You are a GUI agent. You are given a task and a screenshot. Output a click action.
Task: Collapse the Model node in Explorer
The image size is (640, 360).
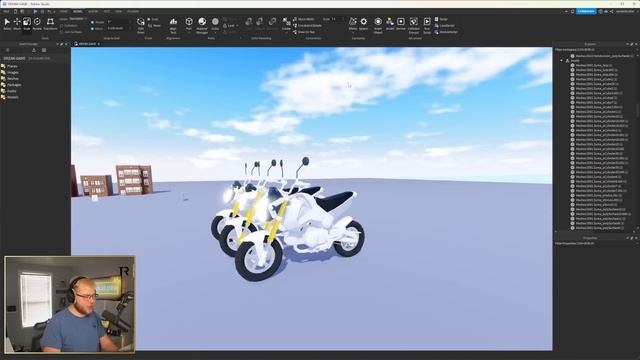tap(561, 60)
